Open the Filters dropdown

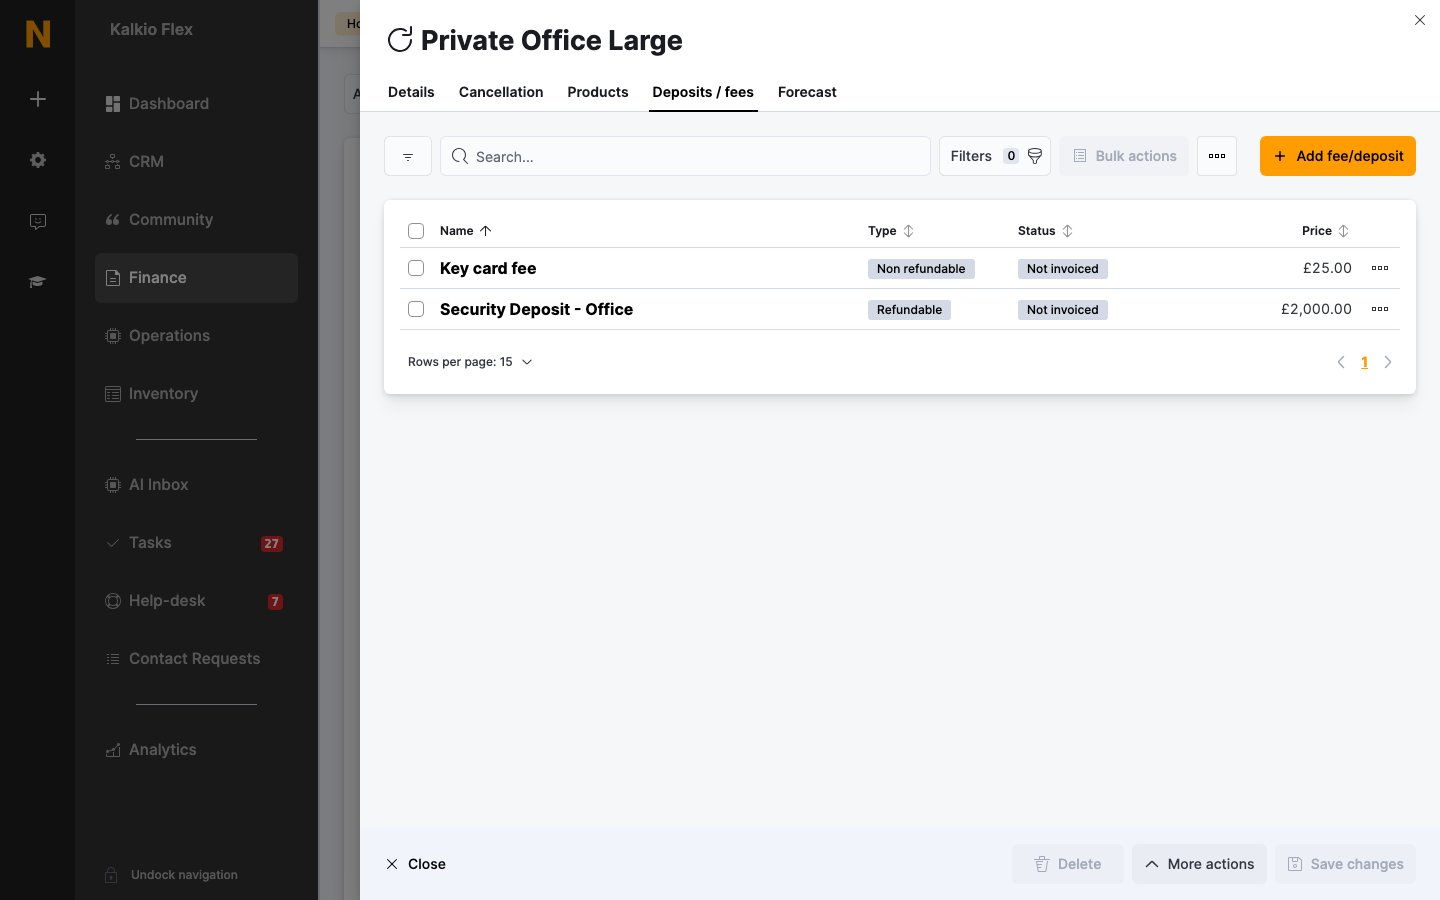click(995, 156)
